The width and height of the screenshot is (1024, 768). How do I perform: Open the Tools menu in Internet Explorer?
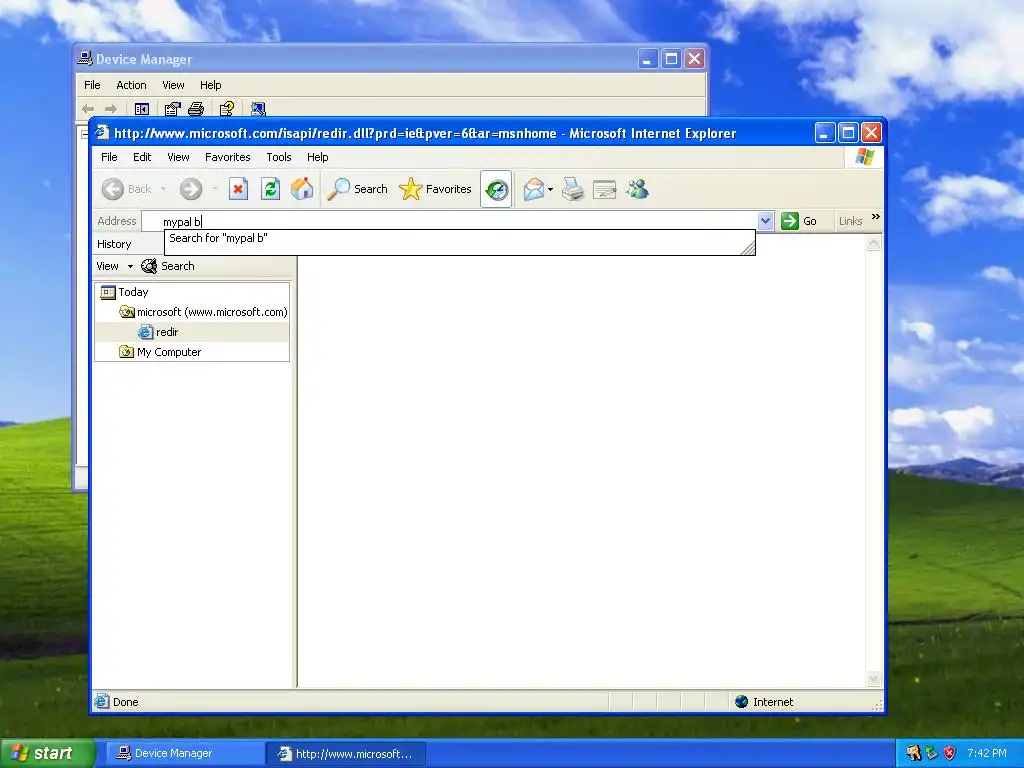pyautogui.click(x=279, y=157)
